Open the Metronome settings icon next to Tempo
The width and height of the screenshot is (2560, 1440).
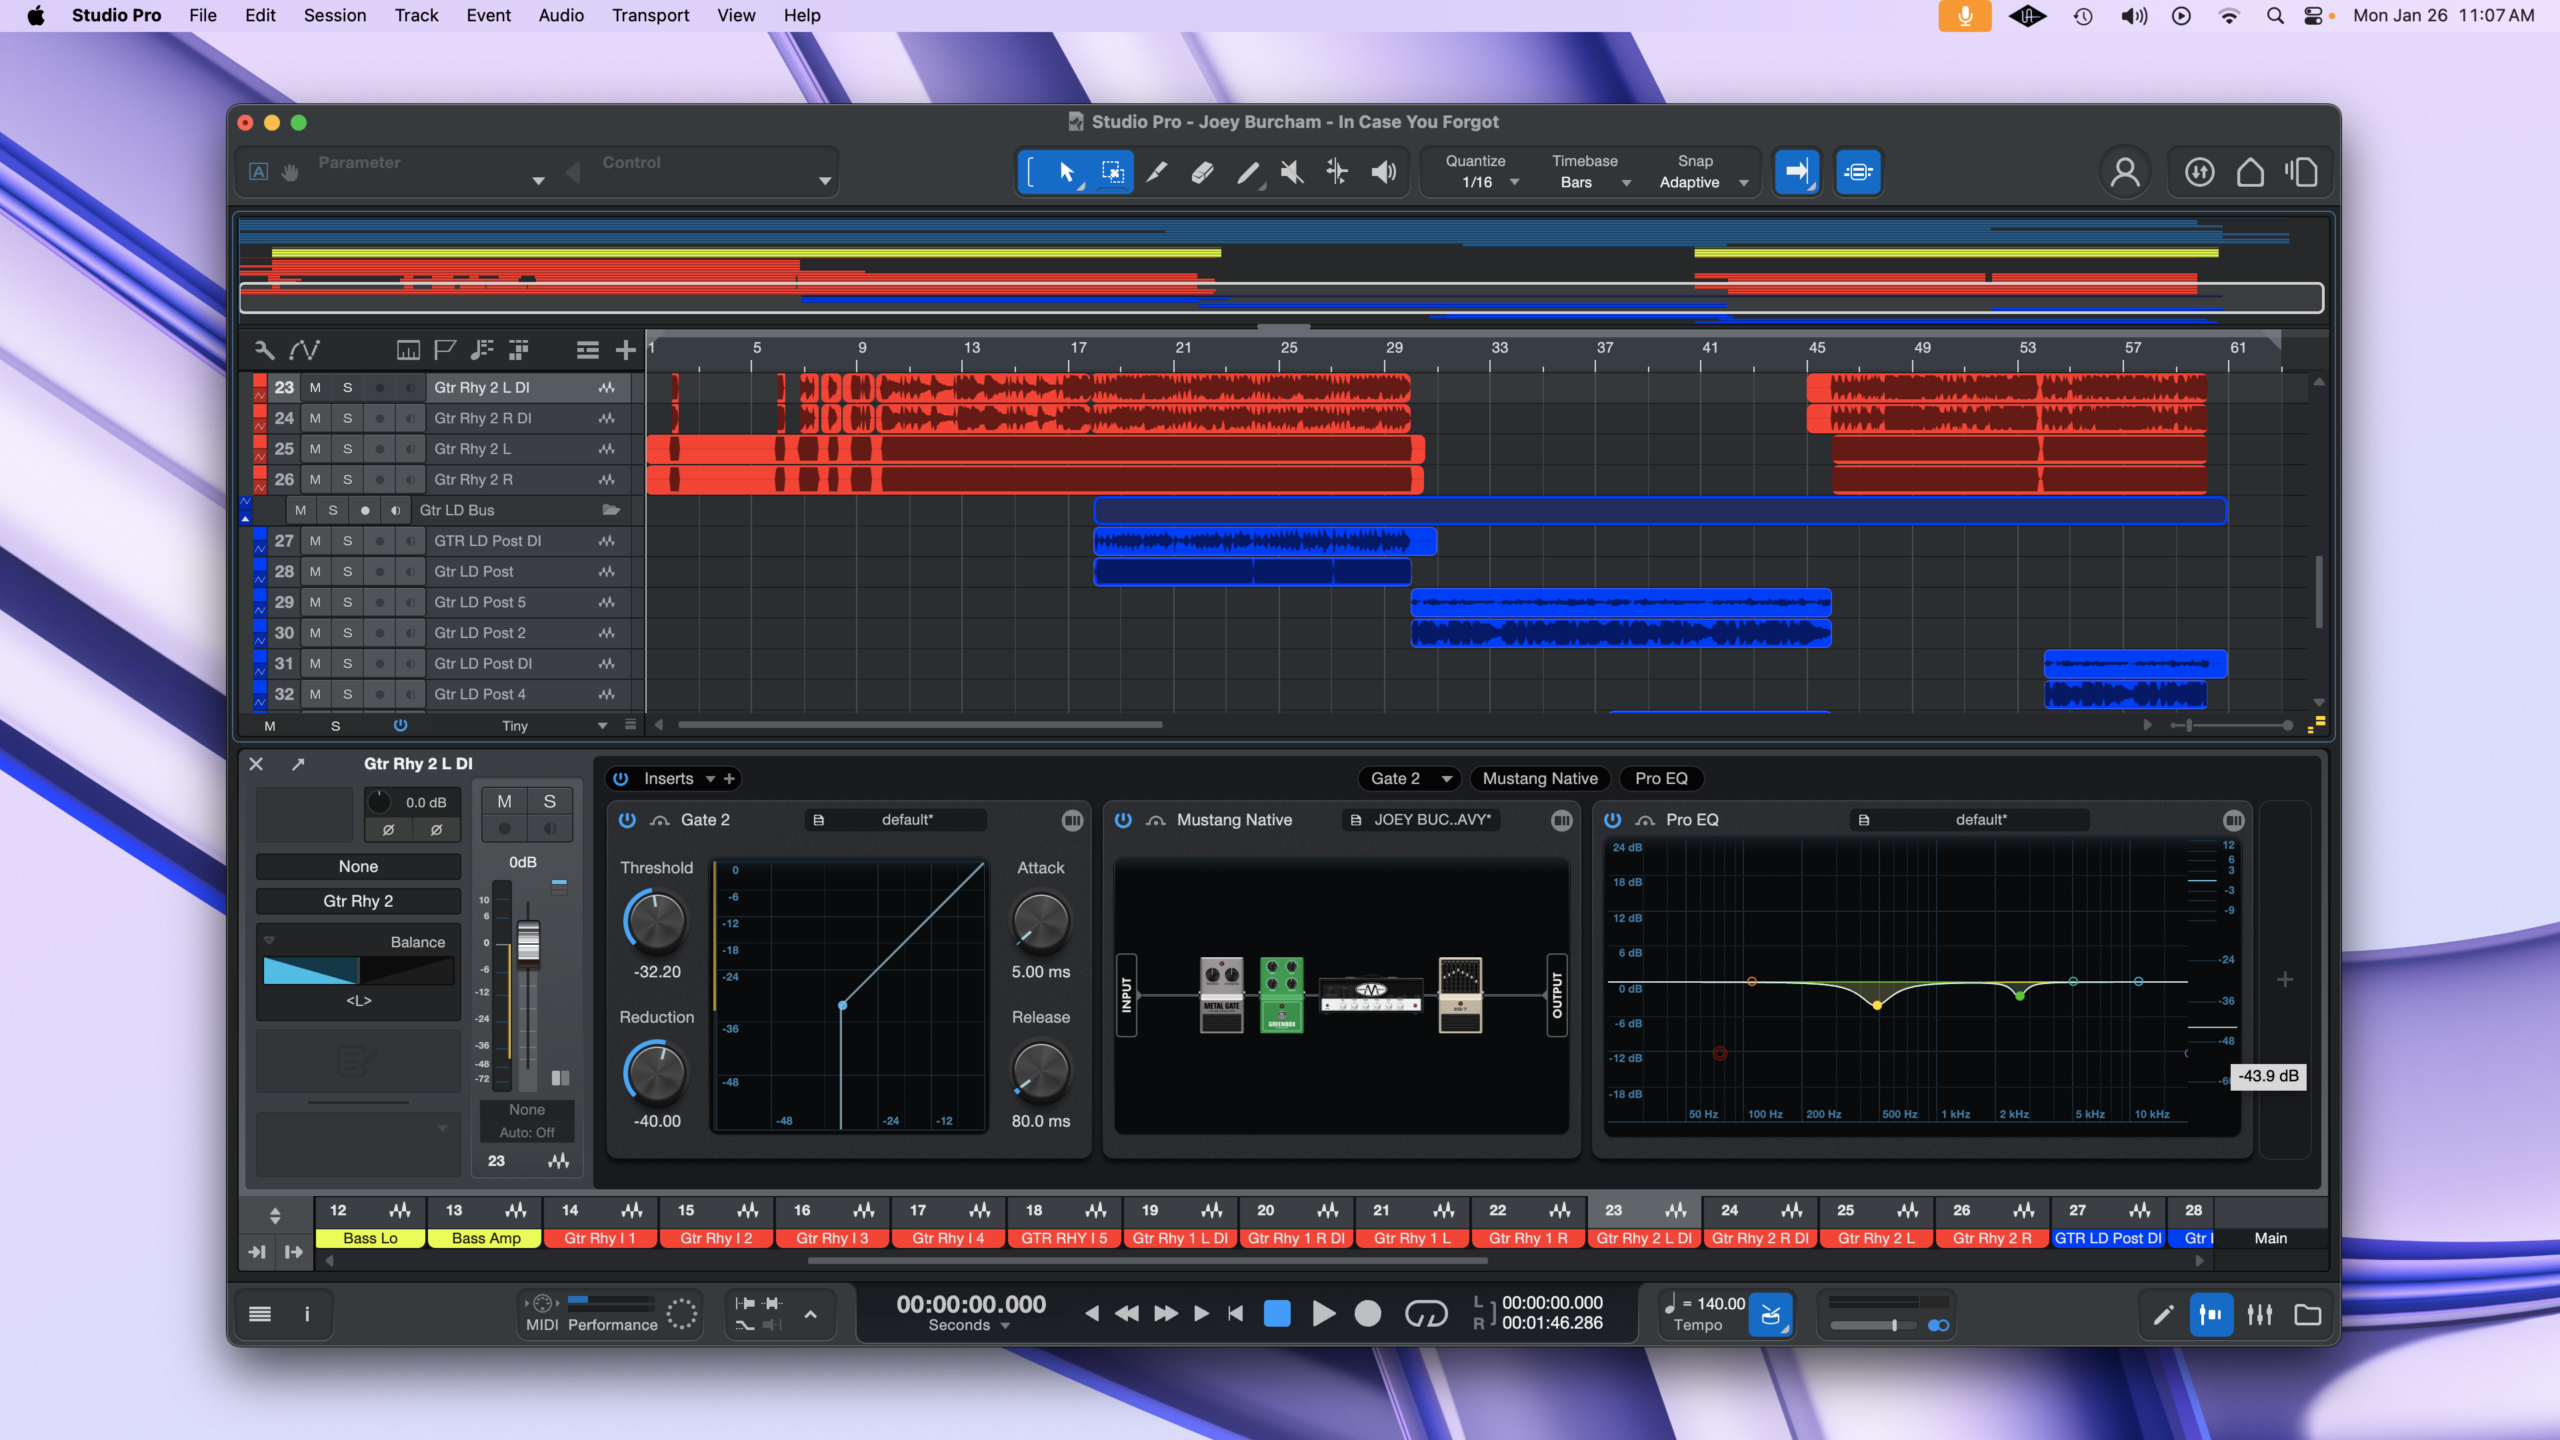click(1772, 1313)
